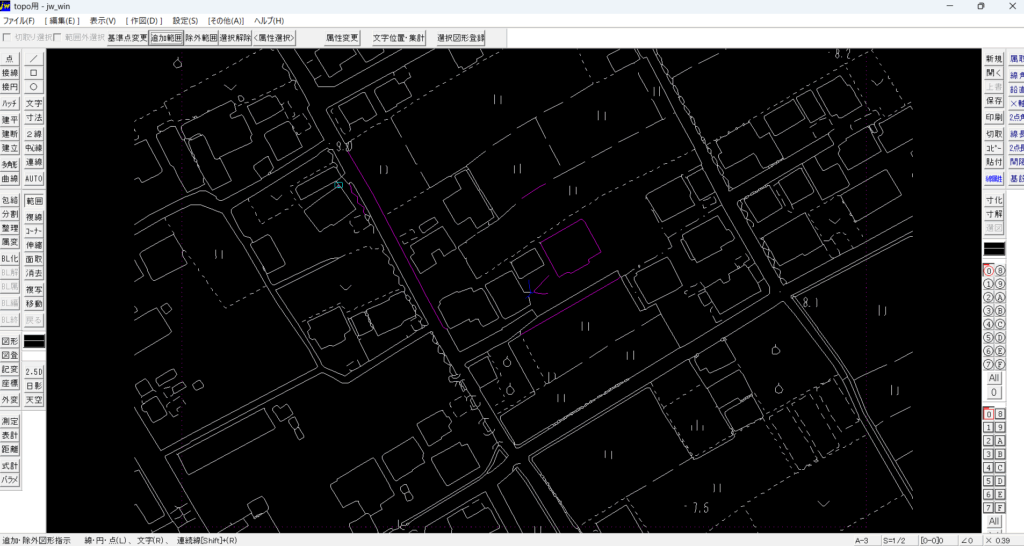Activate the 測定 measure tool
This screenshot has width=1024, height=546.
(x=10, y=421)
